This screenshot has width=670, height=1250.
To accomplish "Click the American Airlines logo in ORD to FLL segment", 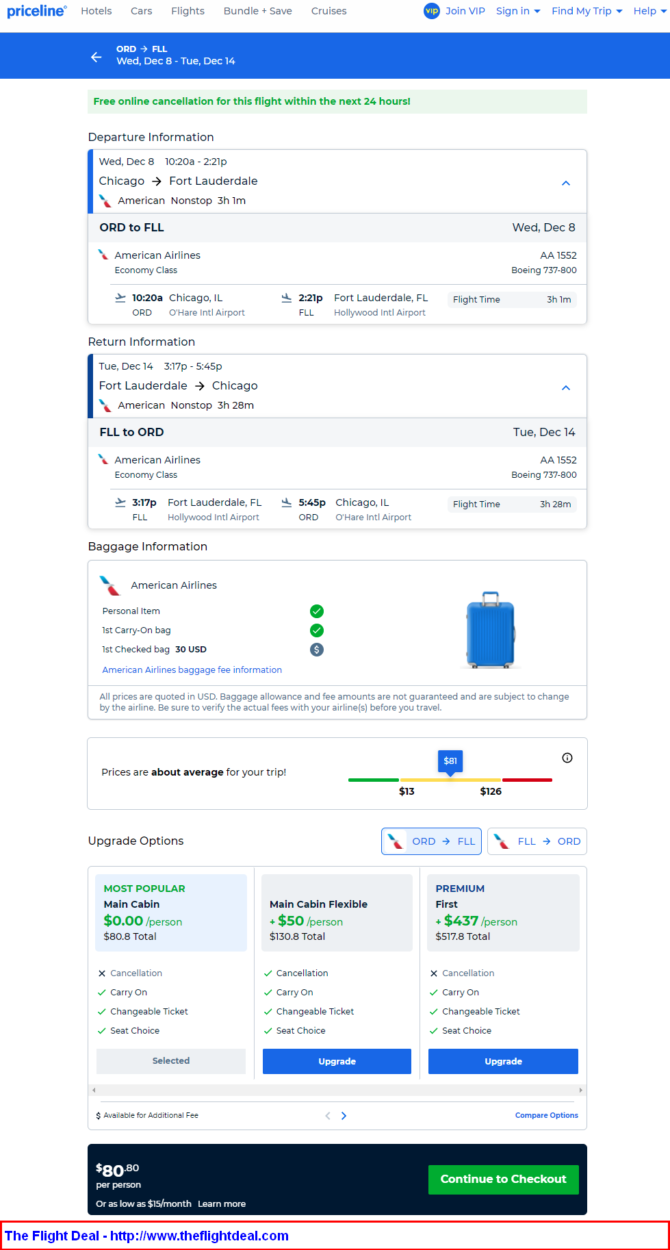I will [x=103, y=255].
